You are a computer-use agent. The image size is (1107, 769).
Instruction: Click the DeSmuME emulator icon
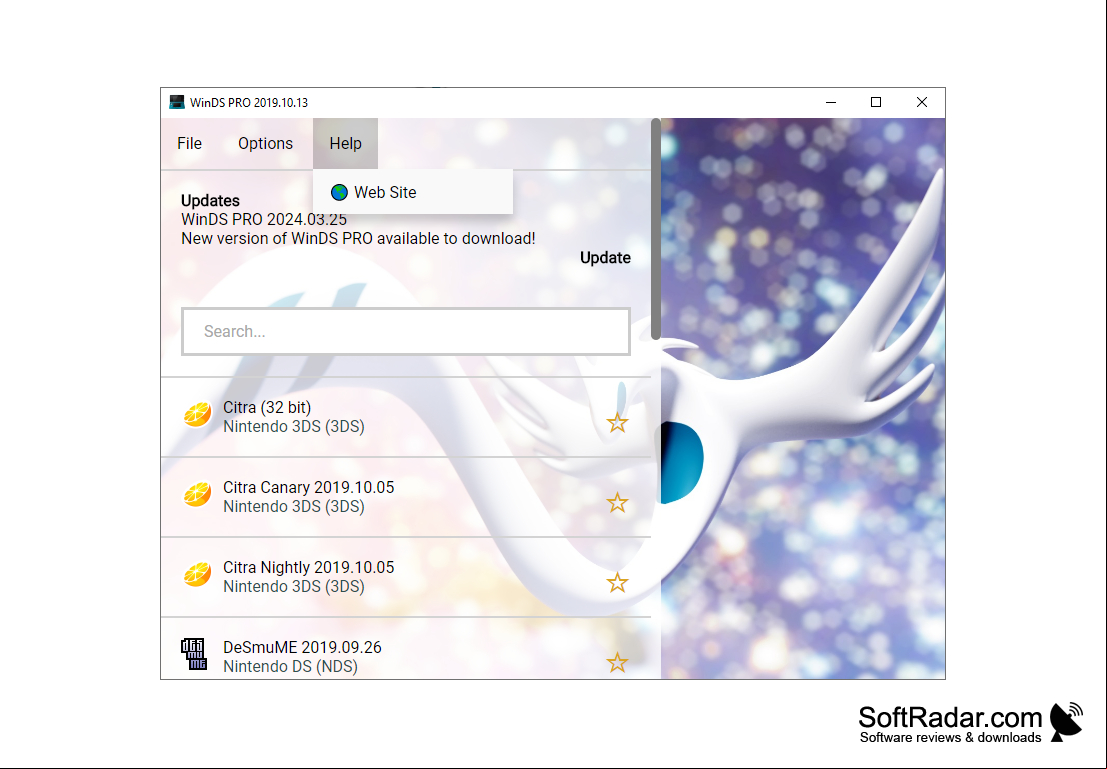pyautogui.click(x=193, y=654)
